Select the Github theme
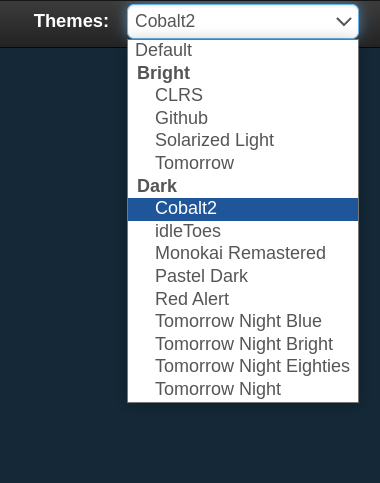Viewport: 380px width, 483px height. click(243, 118)
